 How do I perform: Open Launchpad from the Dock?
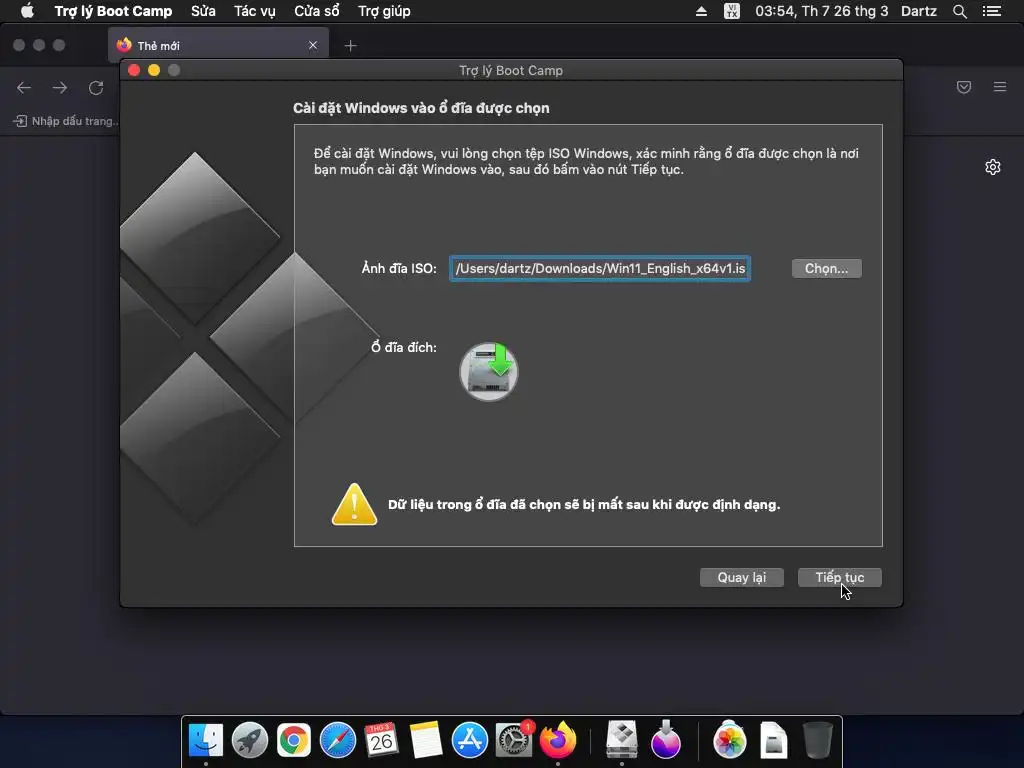pyautogui.click(x=249, y=740)
